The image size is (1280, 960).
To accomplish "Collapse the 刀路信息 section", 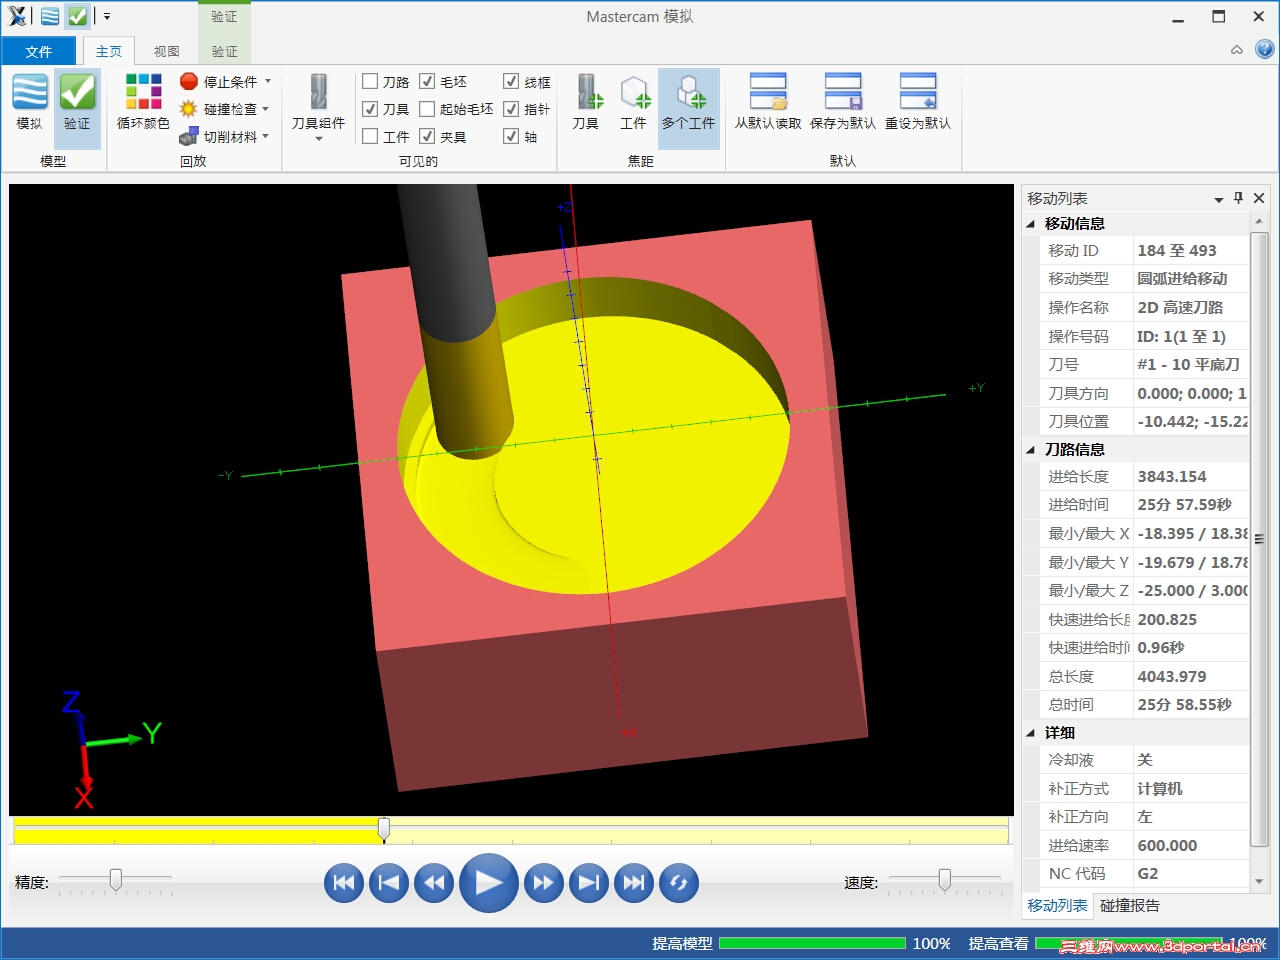I will [x=1031, y=450].
